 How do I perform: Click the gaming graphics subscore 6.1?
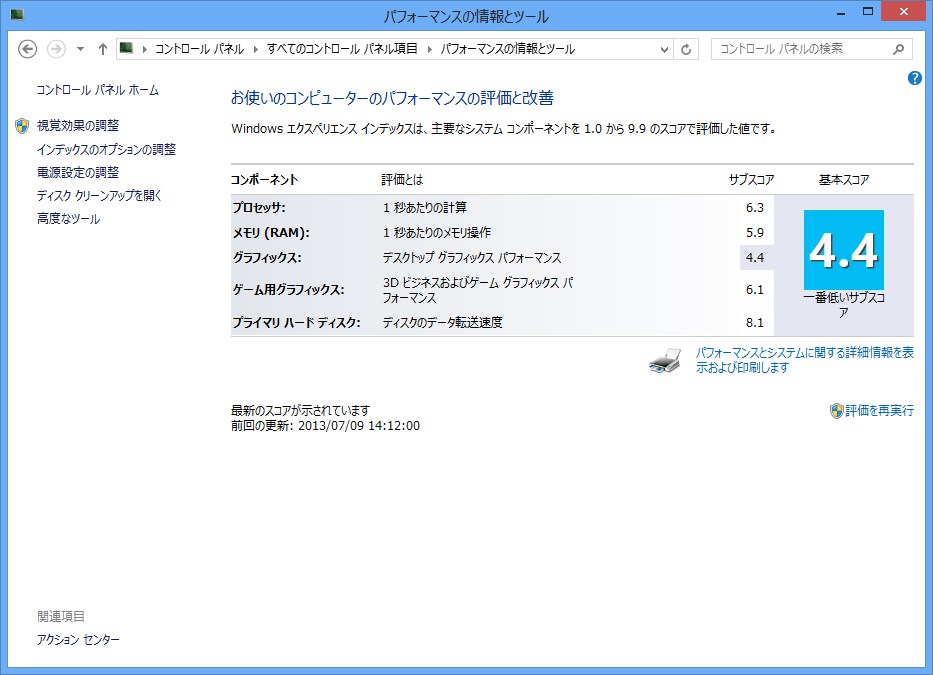(x=754, y=290)
